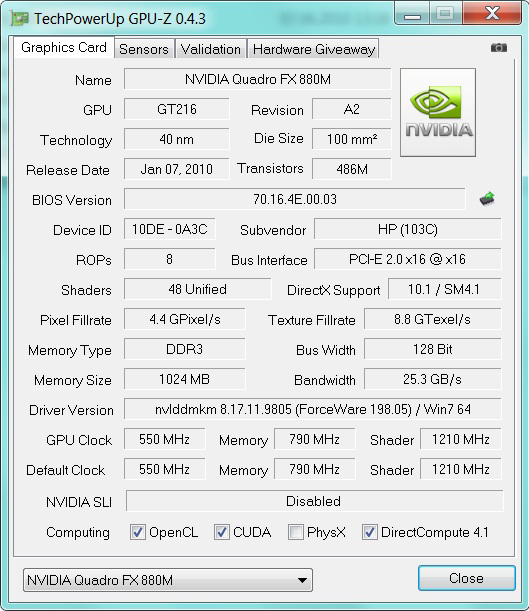Toggle the PhysX checkbox
529x611 pixels.
pyautogui.click(x=296, y=532)
